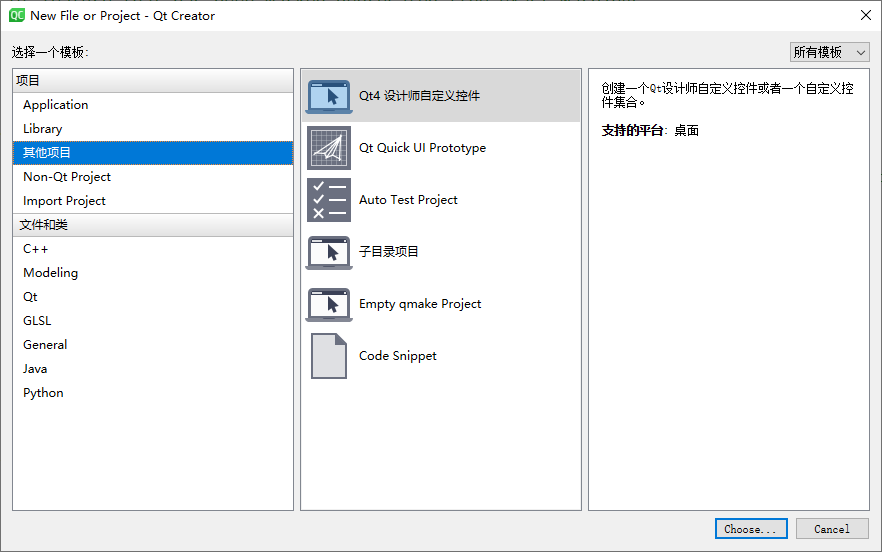Pick the Auto Test Project label
Screen dimensions: 882x552
[x=408, y=200]
